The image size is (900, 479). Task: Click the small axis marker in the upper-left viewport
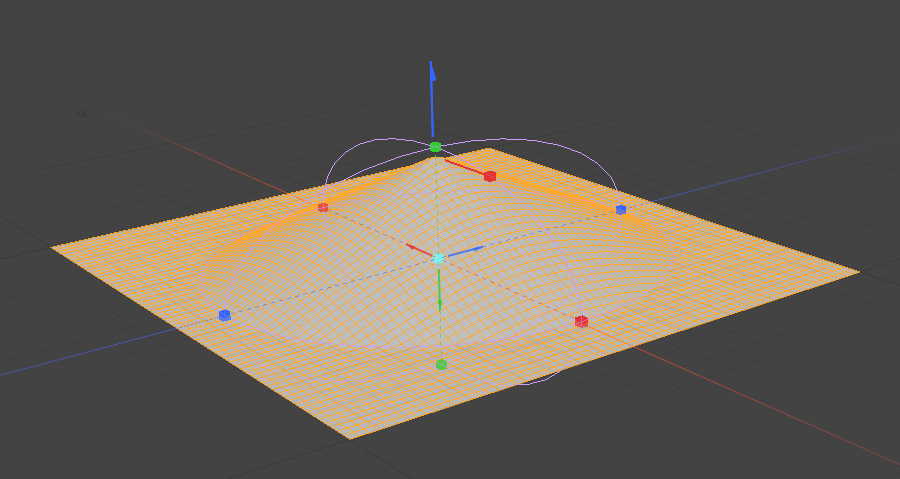pos(82,113)
